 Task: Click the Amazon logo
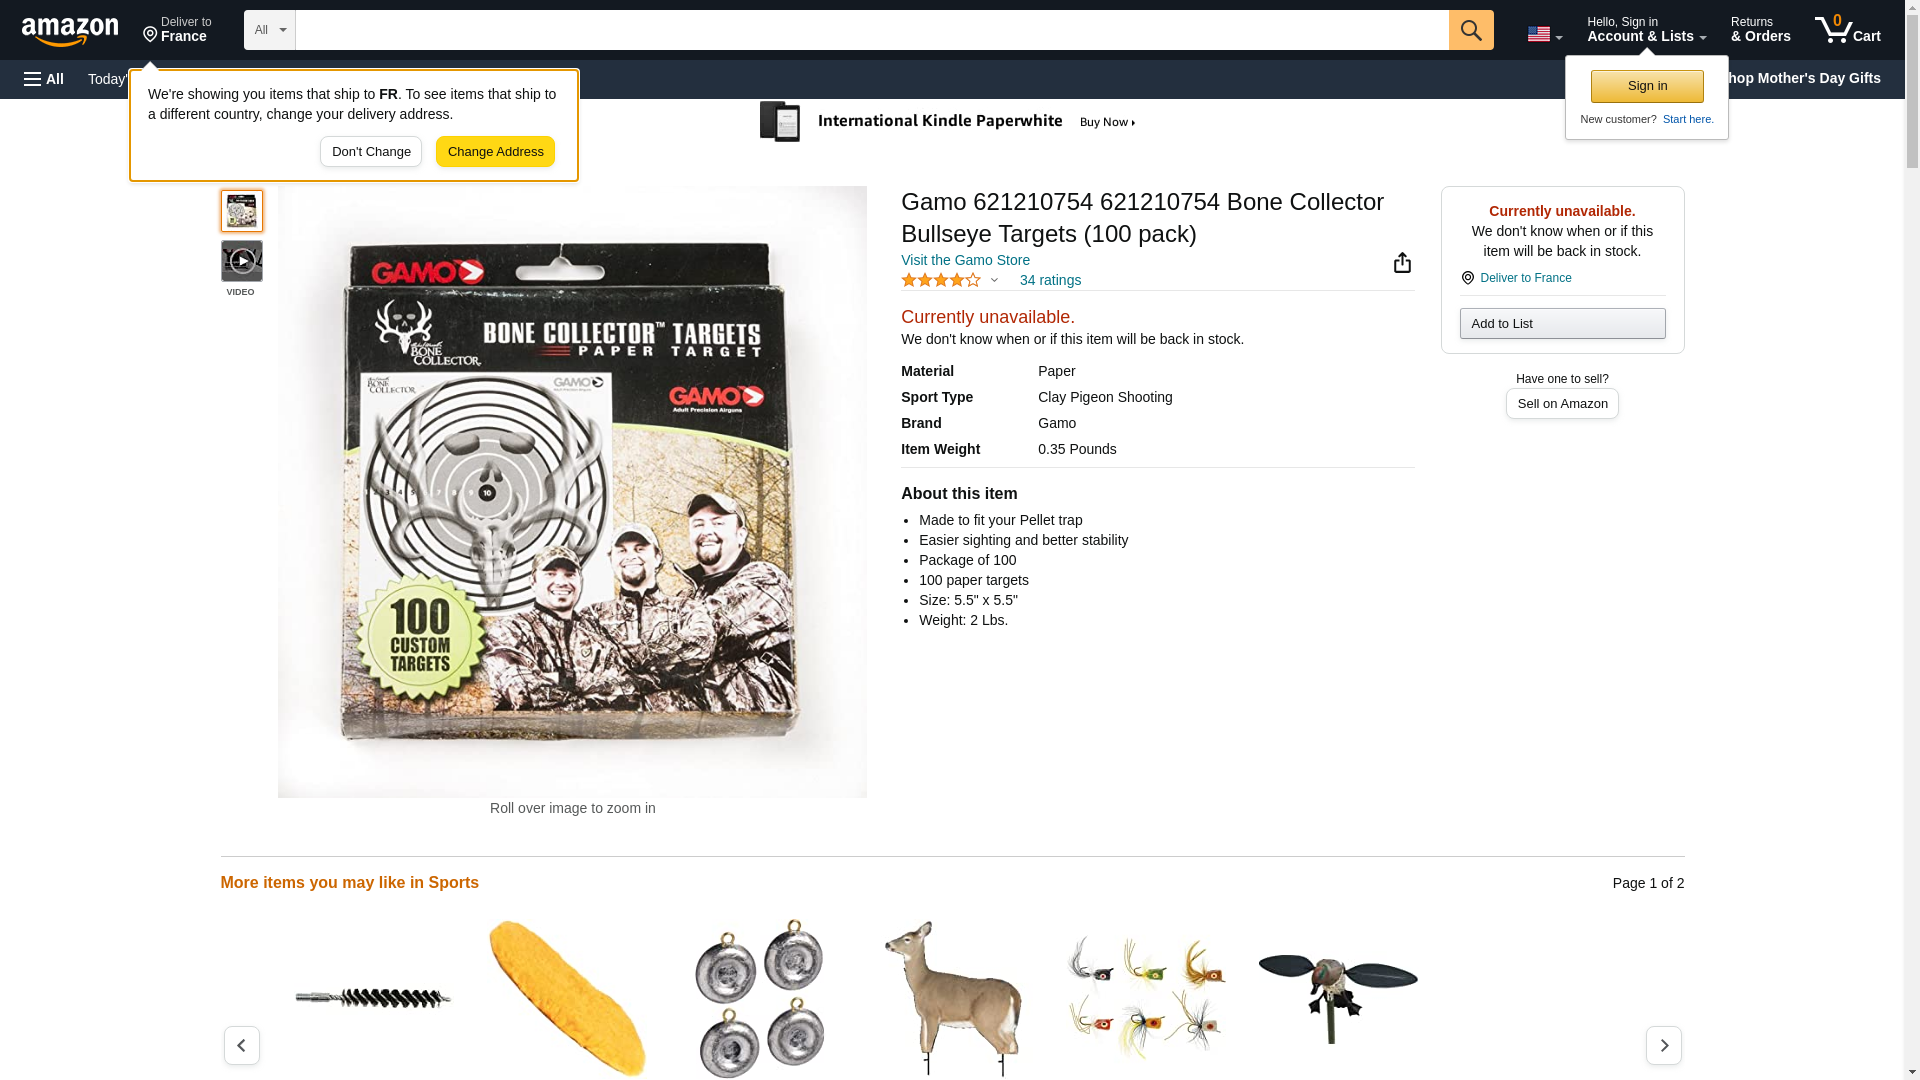click(x=70, y=31)
